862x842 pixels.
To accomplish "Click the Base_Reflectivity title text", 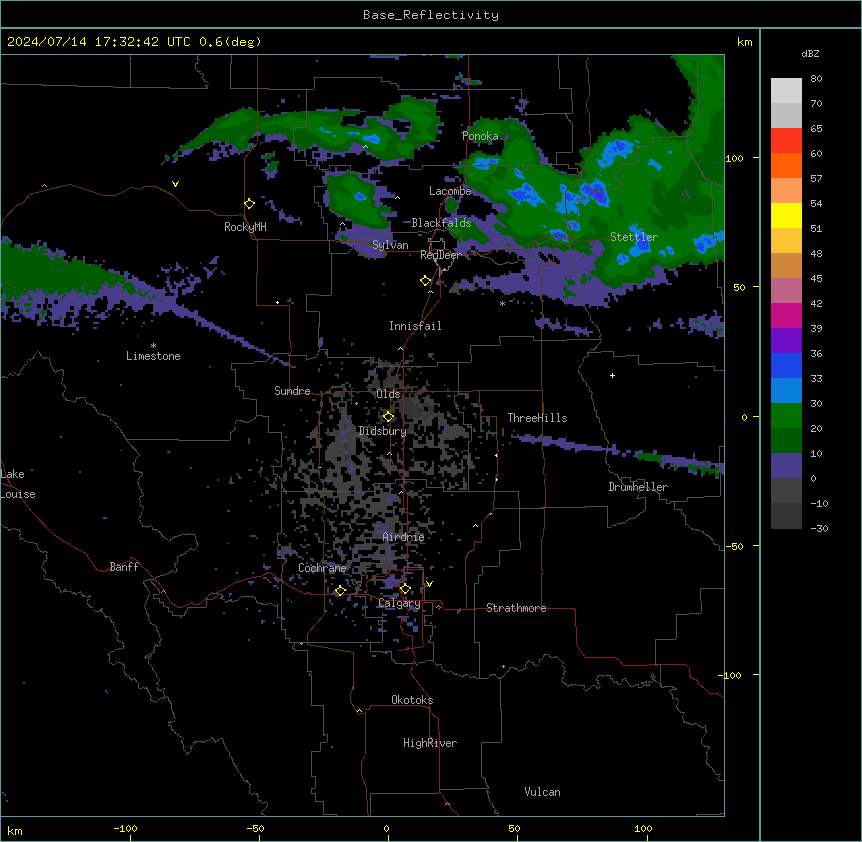I will 431,15.
